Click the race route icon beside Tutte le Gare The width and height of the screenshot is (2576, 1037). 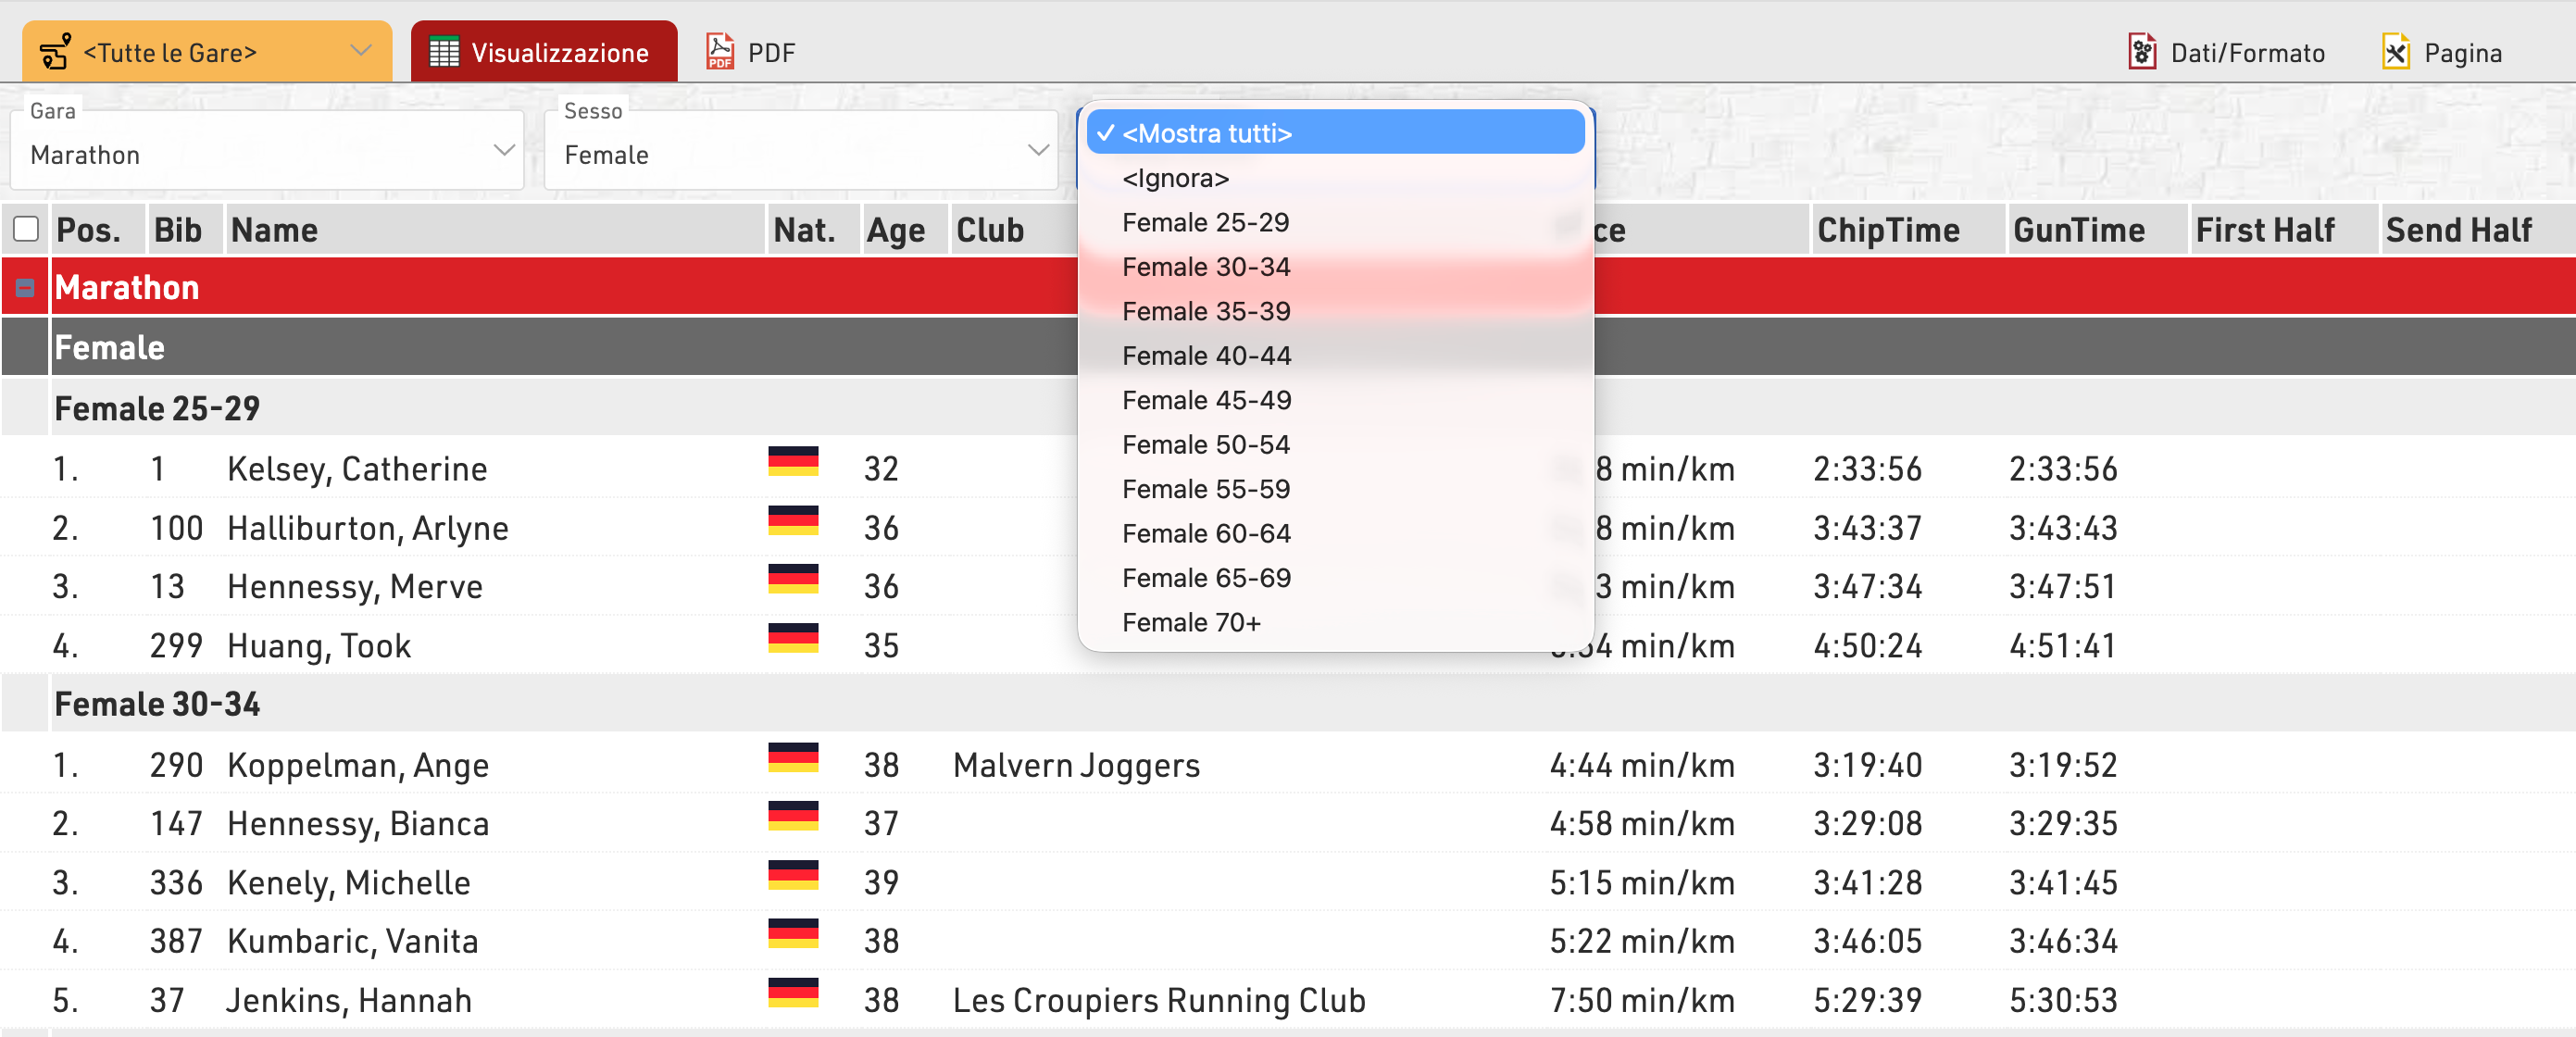[55, 52]
